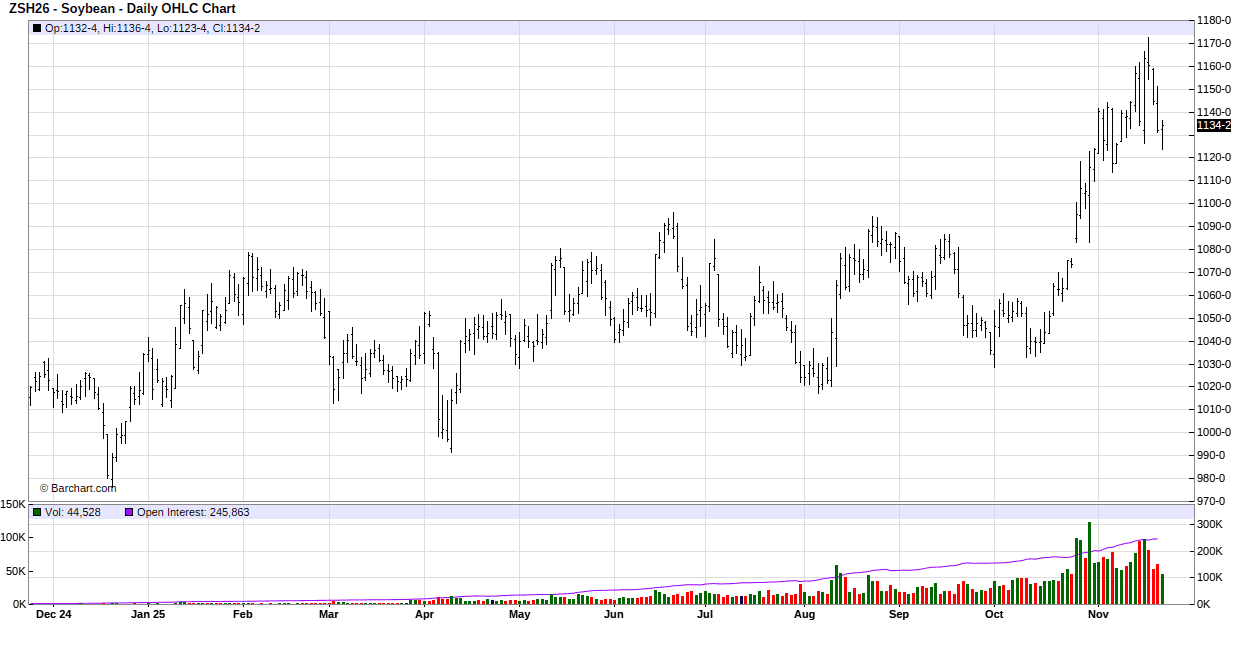The height and width of the screenshot is (645, 1236).
Task: Click the tallest green volume bar
Action: 1089,563
